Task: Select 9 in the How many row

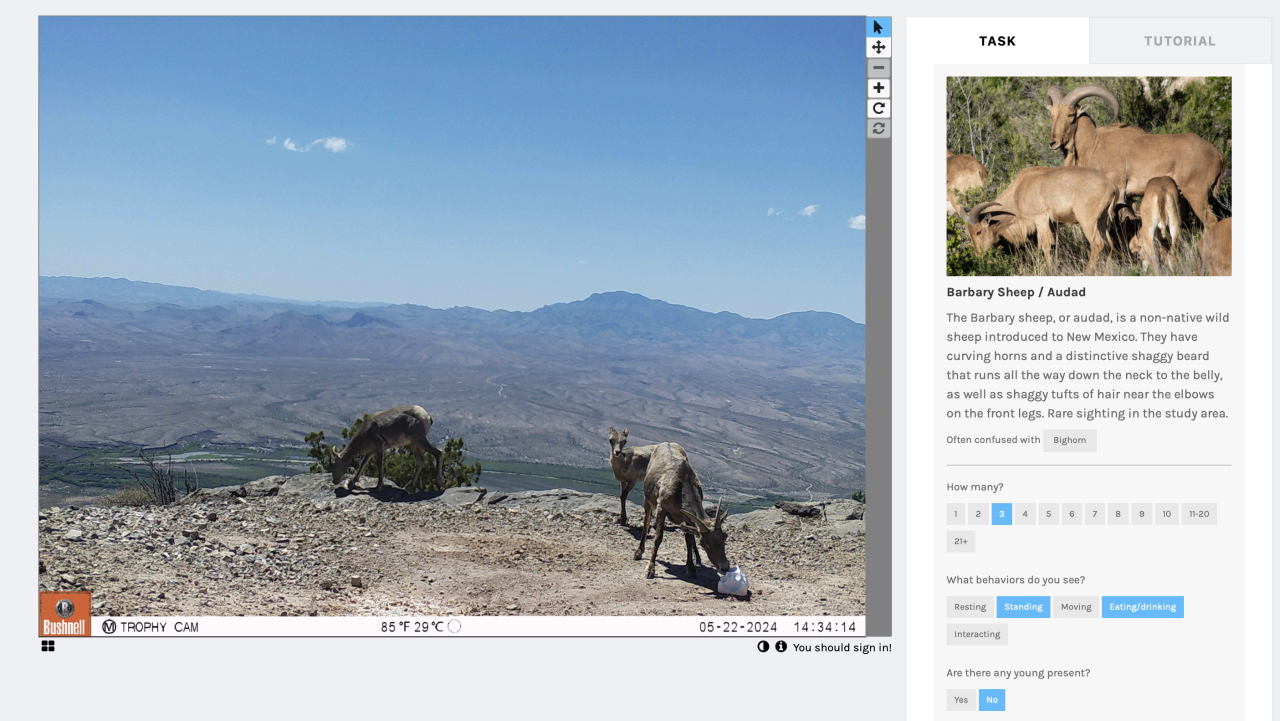Action: [x=1141, y=514]
